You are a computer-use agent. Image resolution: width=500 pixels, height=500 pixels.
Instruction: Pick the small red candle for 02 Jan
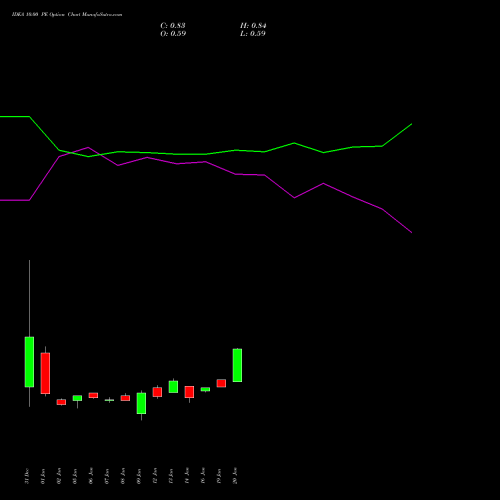(61, 402)
